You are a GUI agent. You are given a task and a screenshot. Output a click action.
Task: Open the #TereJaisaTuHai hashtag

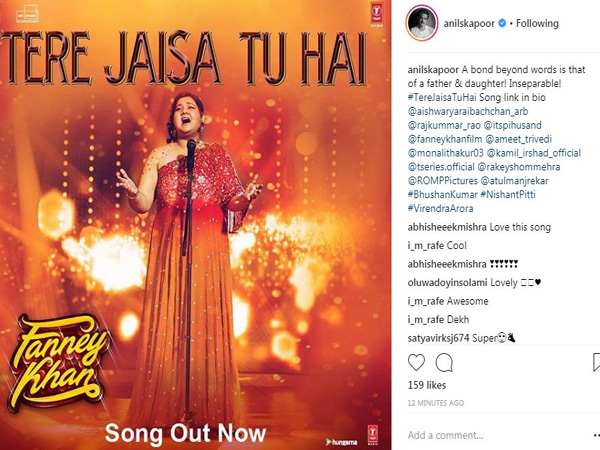pyautogui.click(x=442, y=97)
